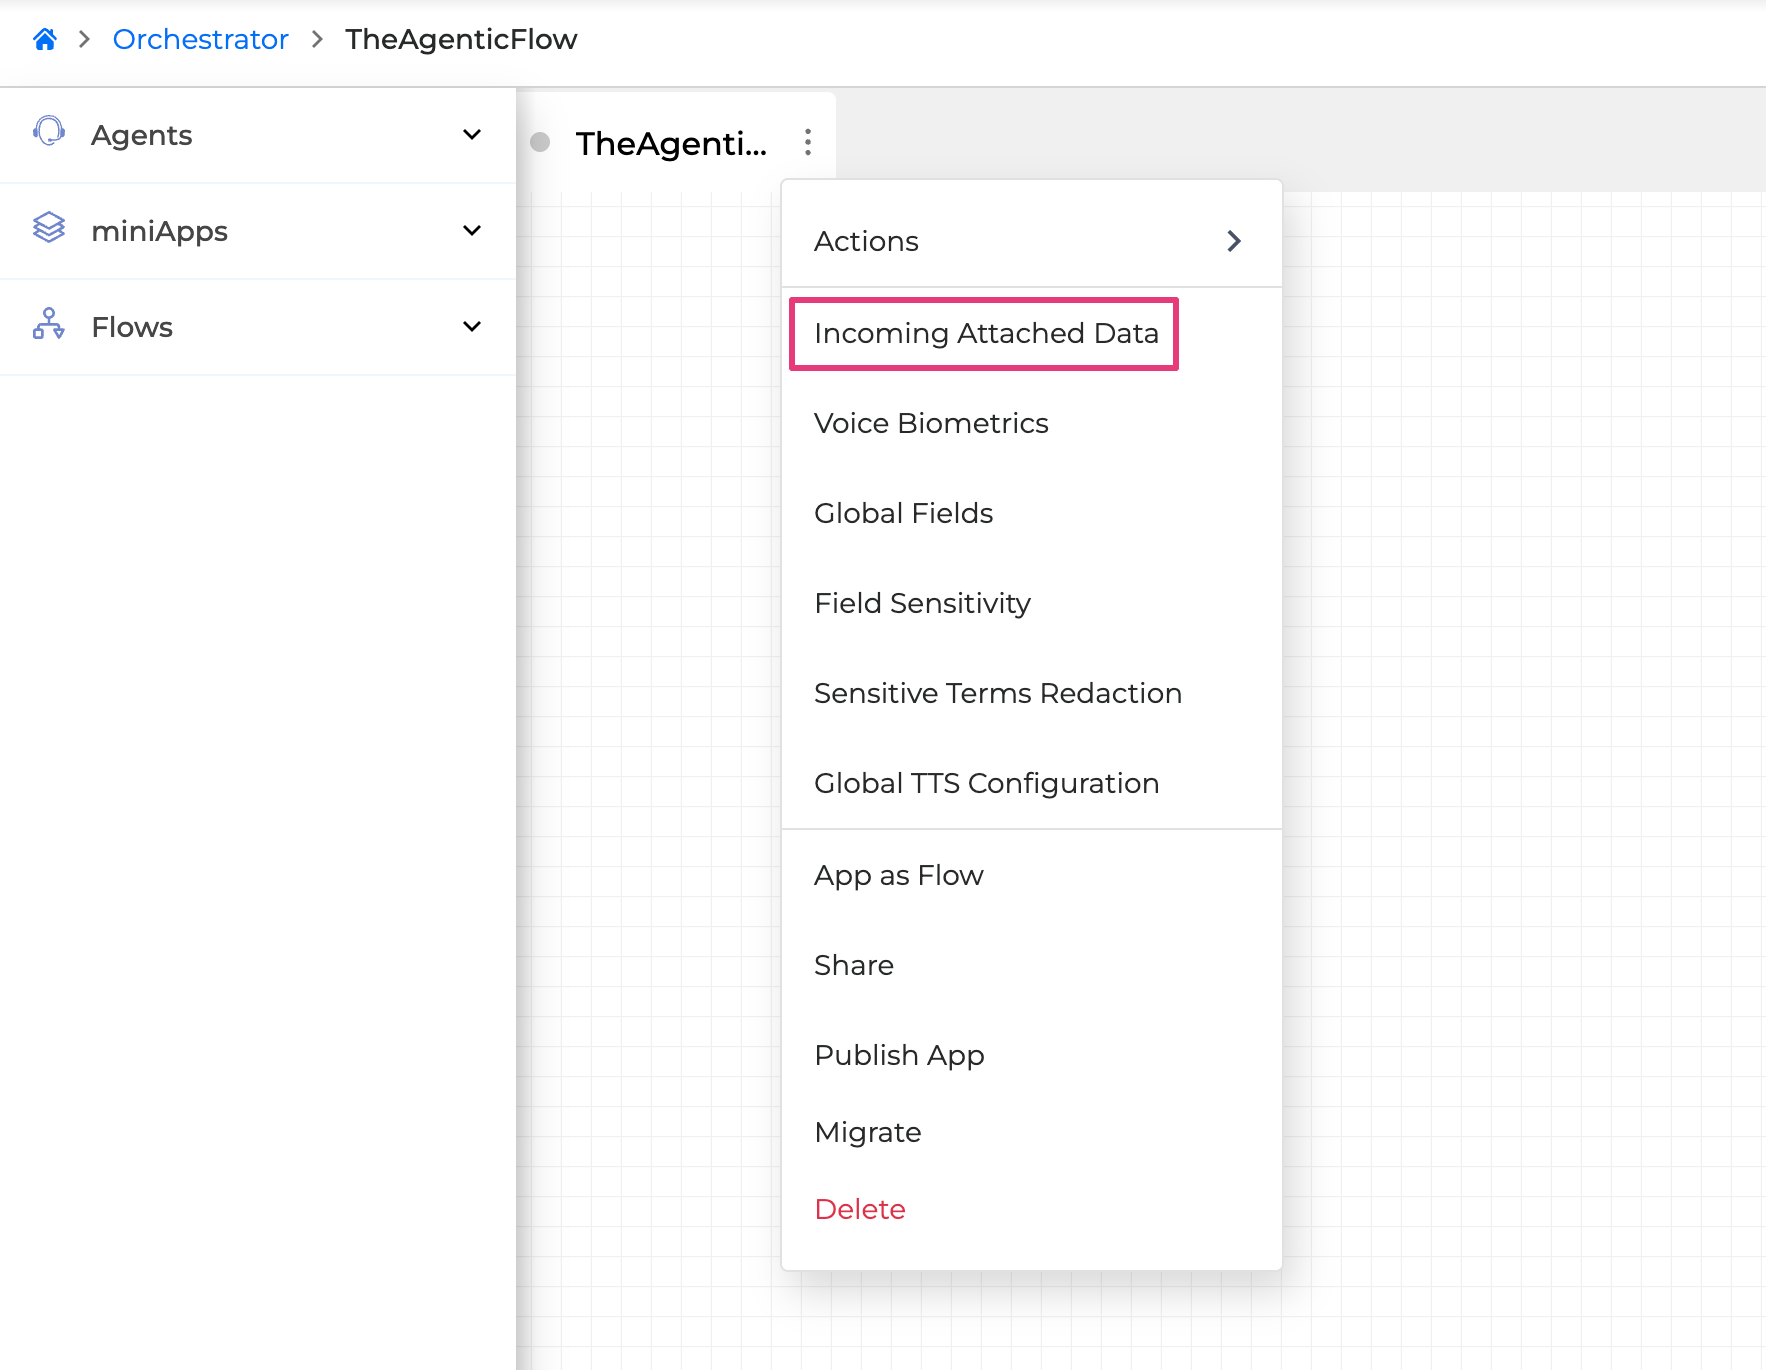This screenshot has width=1766, height=1370.
Task: Open Global Fields option
Action: (903, 513)
